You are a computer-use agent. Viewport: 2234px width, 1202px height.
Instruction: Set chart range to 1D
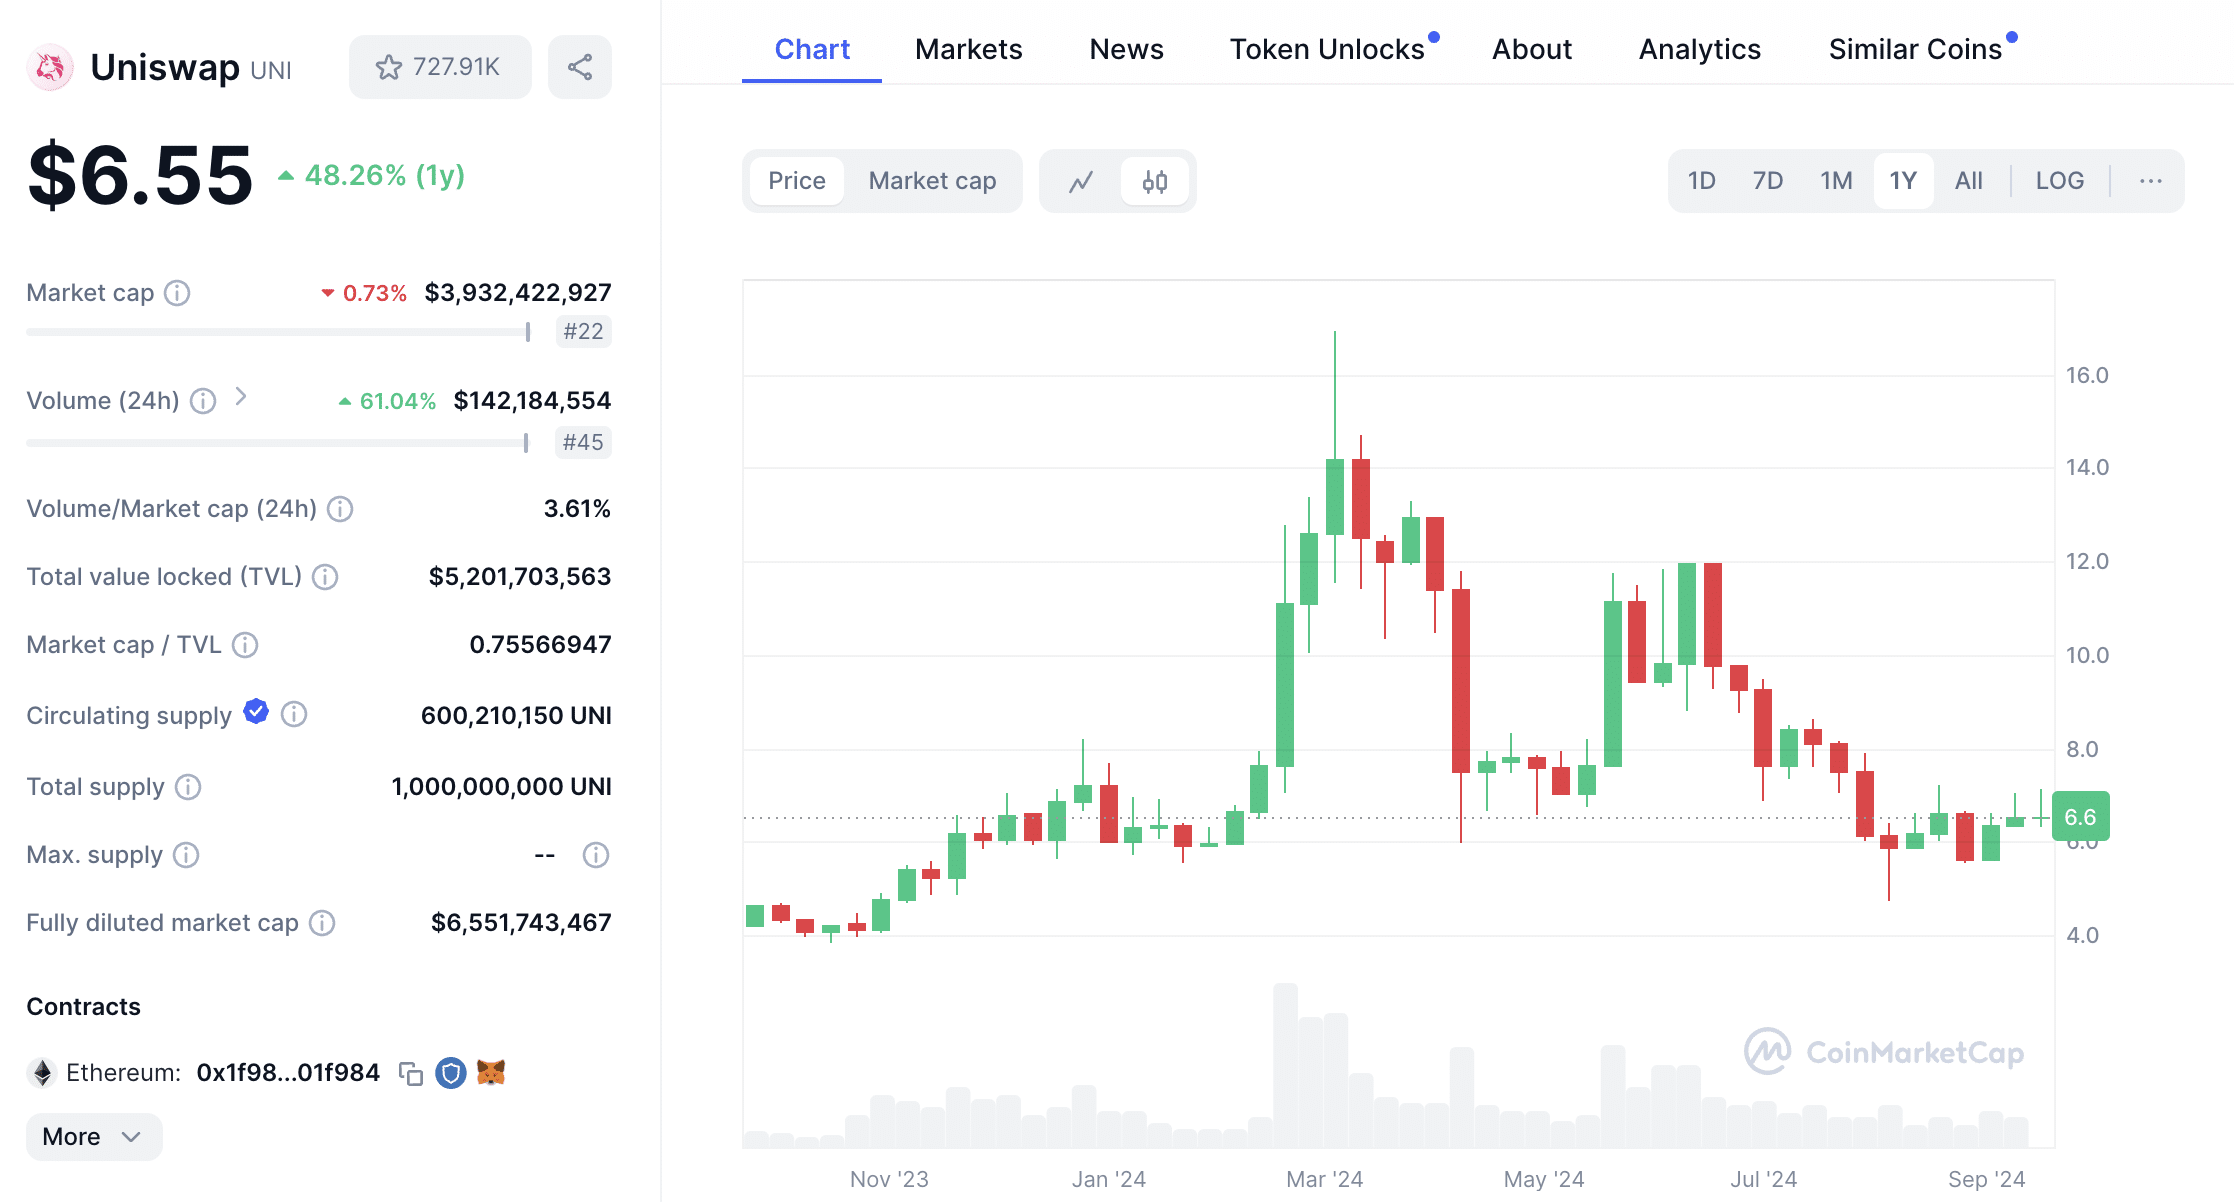pyautogui.click(x=1701, y=181)
